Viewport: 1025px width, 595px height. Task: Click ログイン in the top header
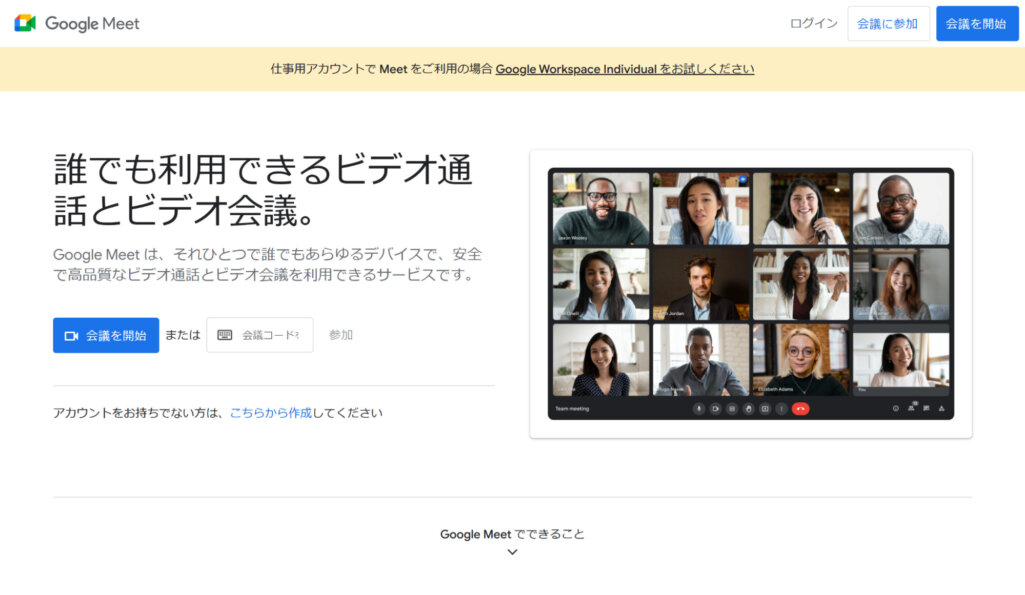[813, 24]
